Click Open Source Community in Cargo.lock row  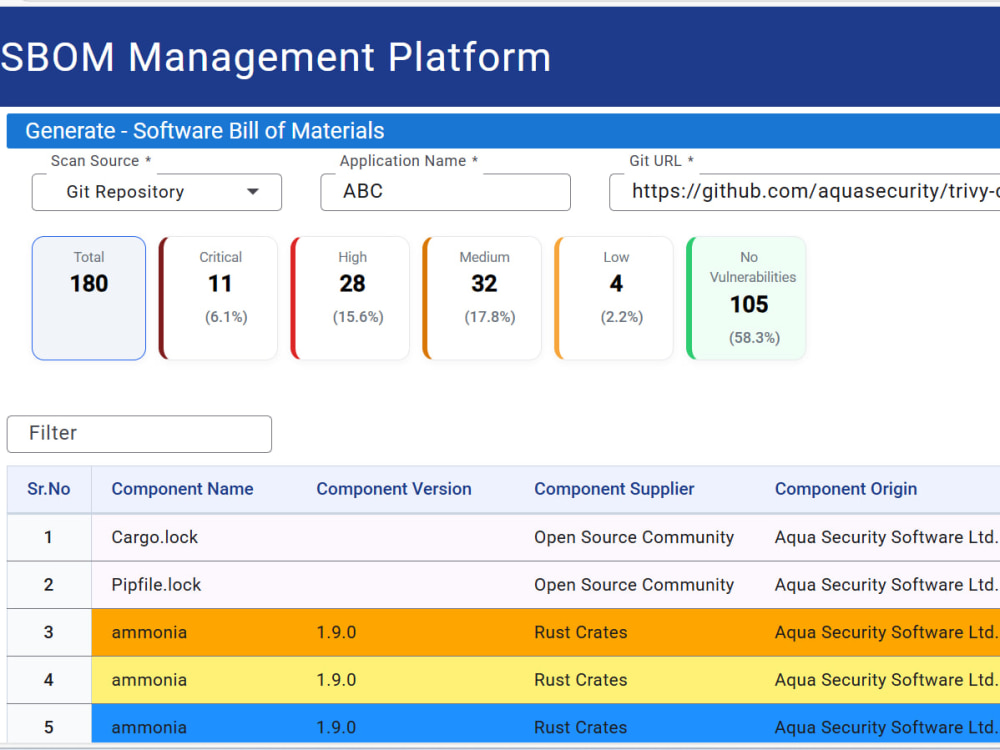pos(634,537)
